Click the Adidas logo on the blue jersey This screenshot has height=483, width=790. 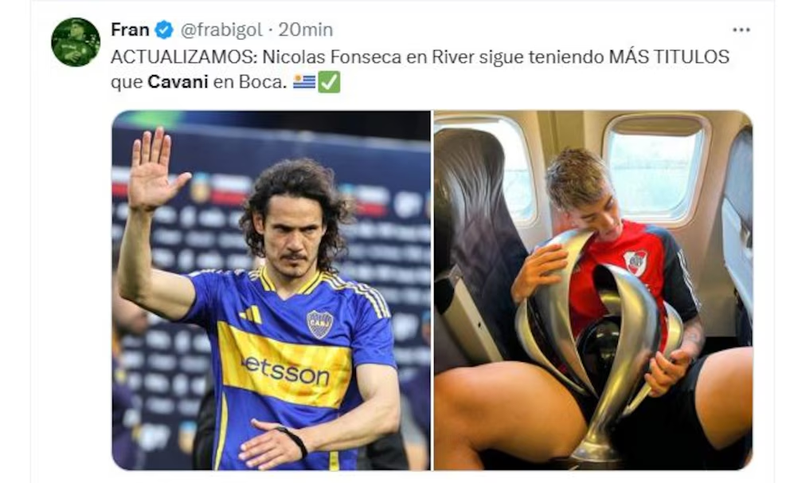coord(251,315)
